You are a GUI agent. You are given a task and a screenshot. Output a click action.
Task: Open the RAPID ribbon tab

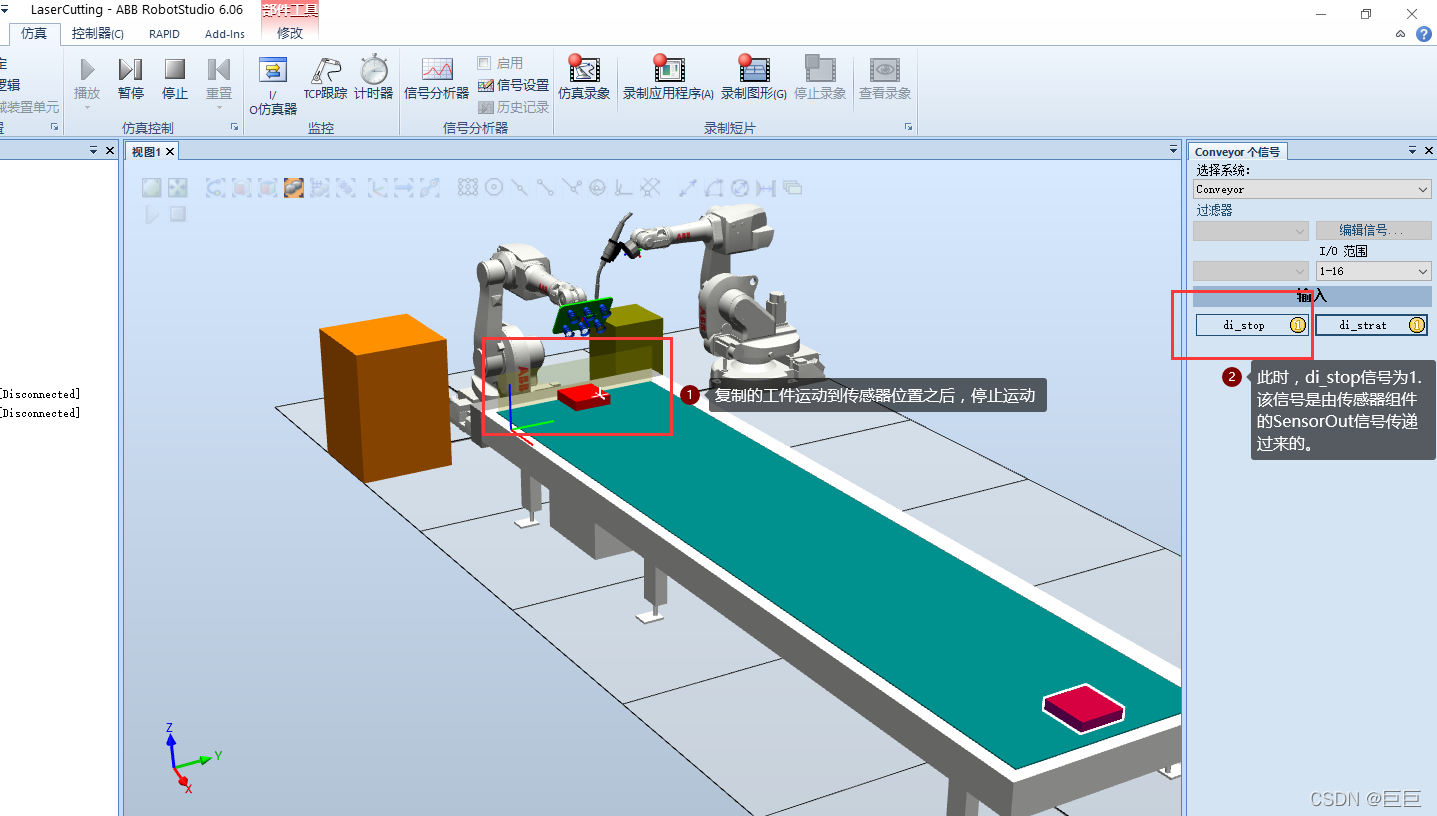click(x=165, y=33)
